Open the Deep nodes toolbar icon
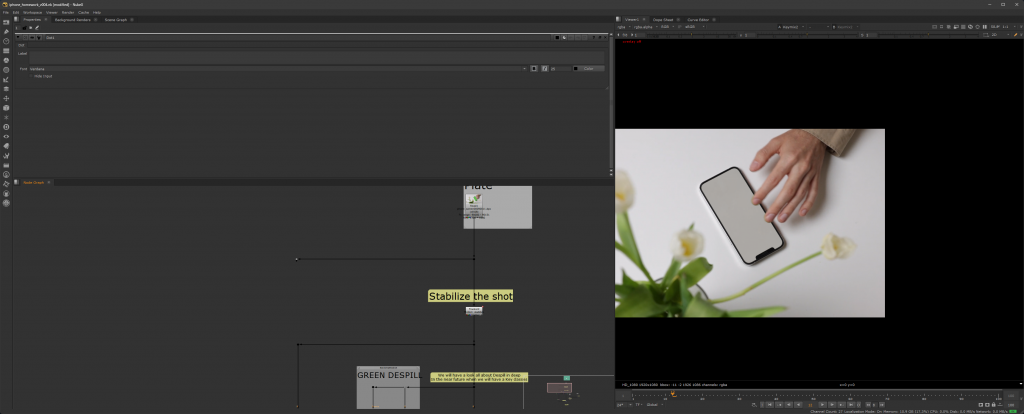Viewport: 1024px width, 414px height. click(6, 127)
